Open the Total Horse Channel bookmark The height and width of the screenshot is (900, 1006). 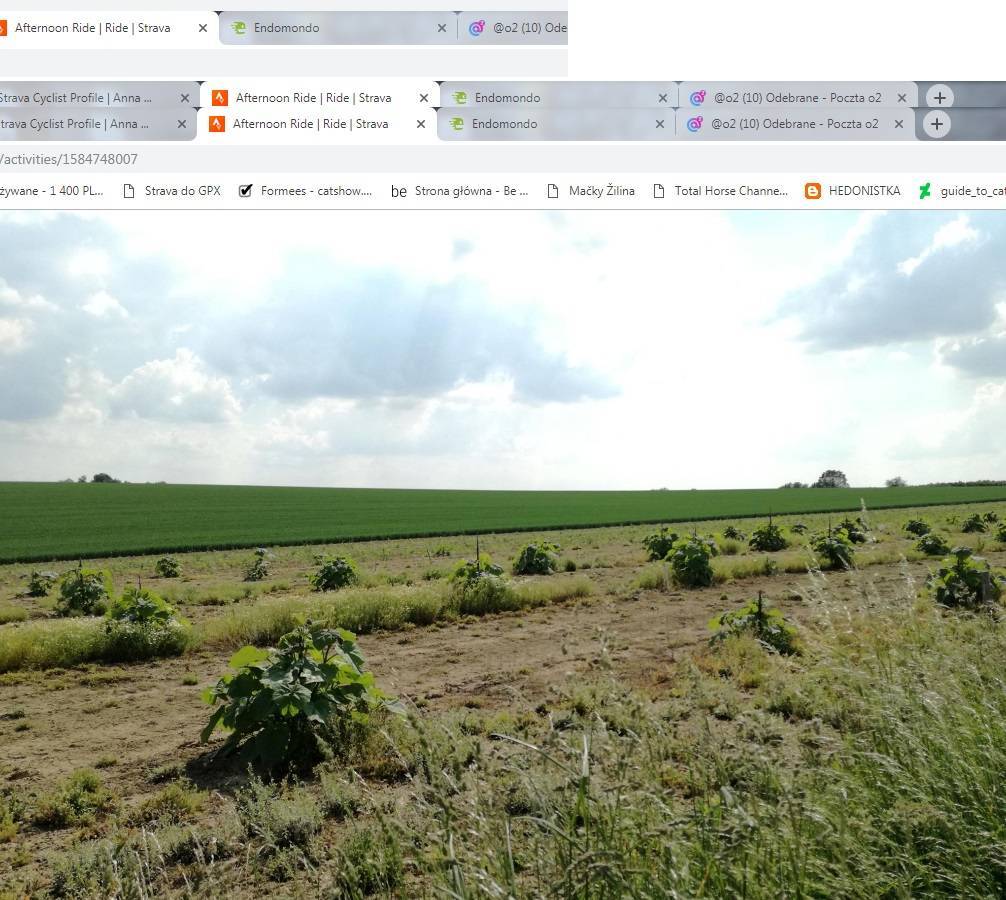tap(730, 191)
